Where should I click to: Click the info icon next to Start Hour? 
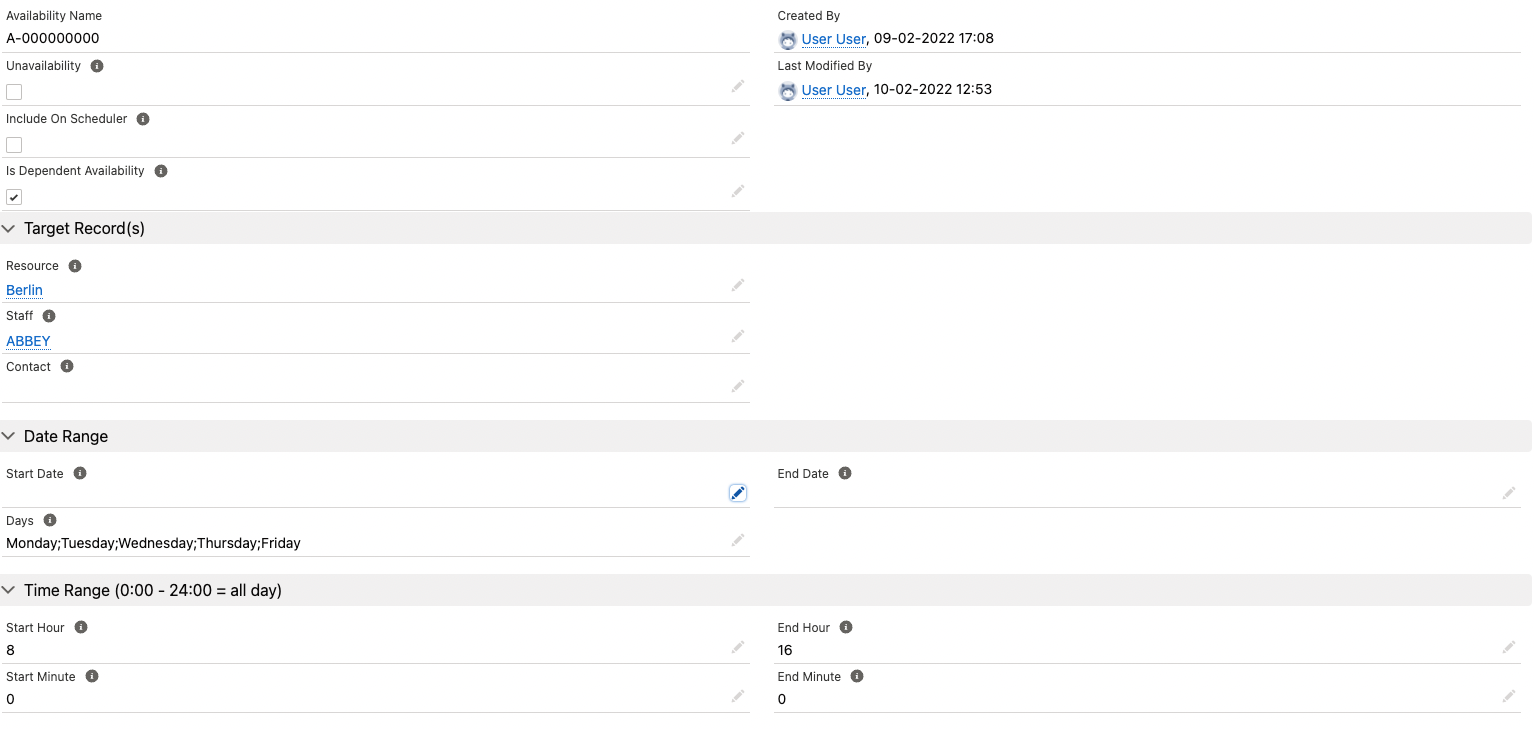[x=81, y=627]
